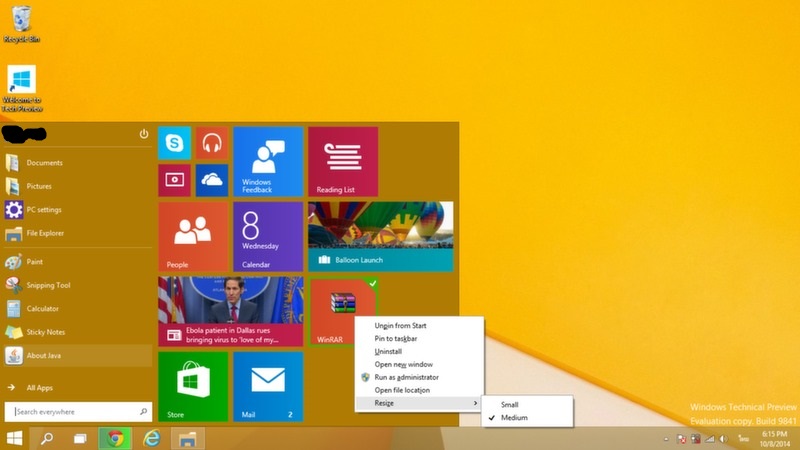Open the Balloon Launch travel tile
800x450 pixels.
pos(381,237)
